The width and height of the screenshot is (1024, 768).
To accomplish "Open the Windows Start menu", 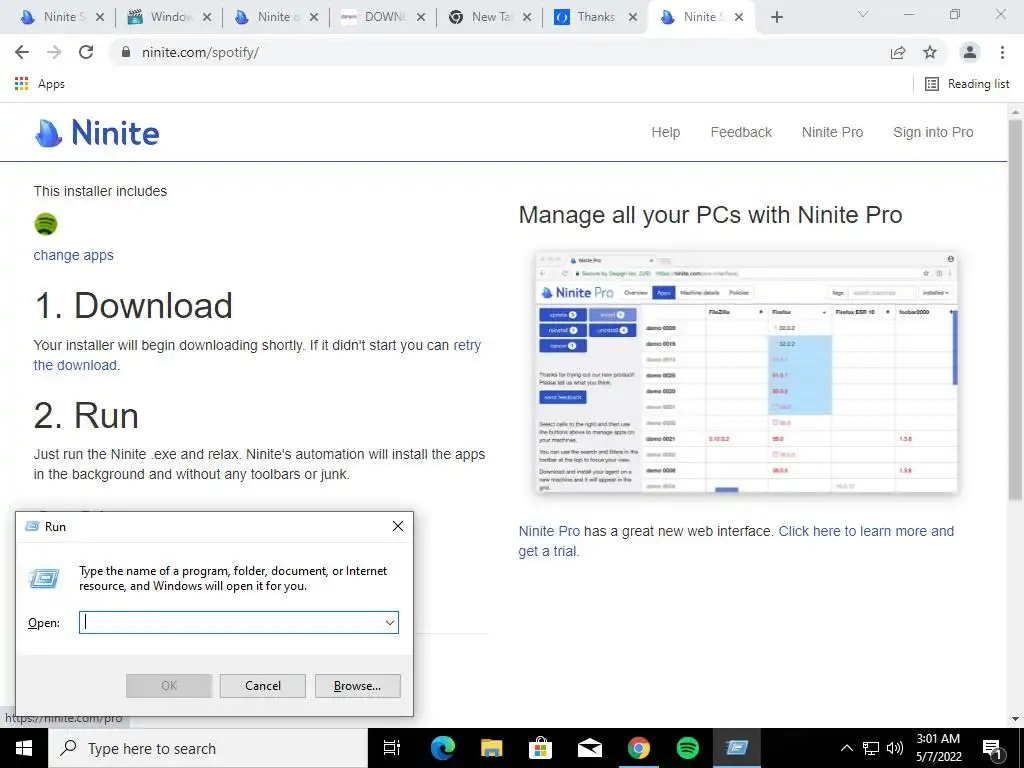I will (x=24, y=748).
